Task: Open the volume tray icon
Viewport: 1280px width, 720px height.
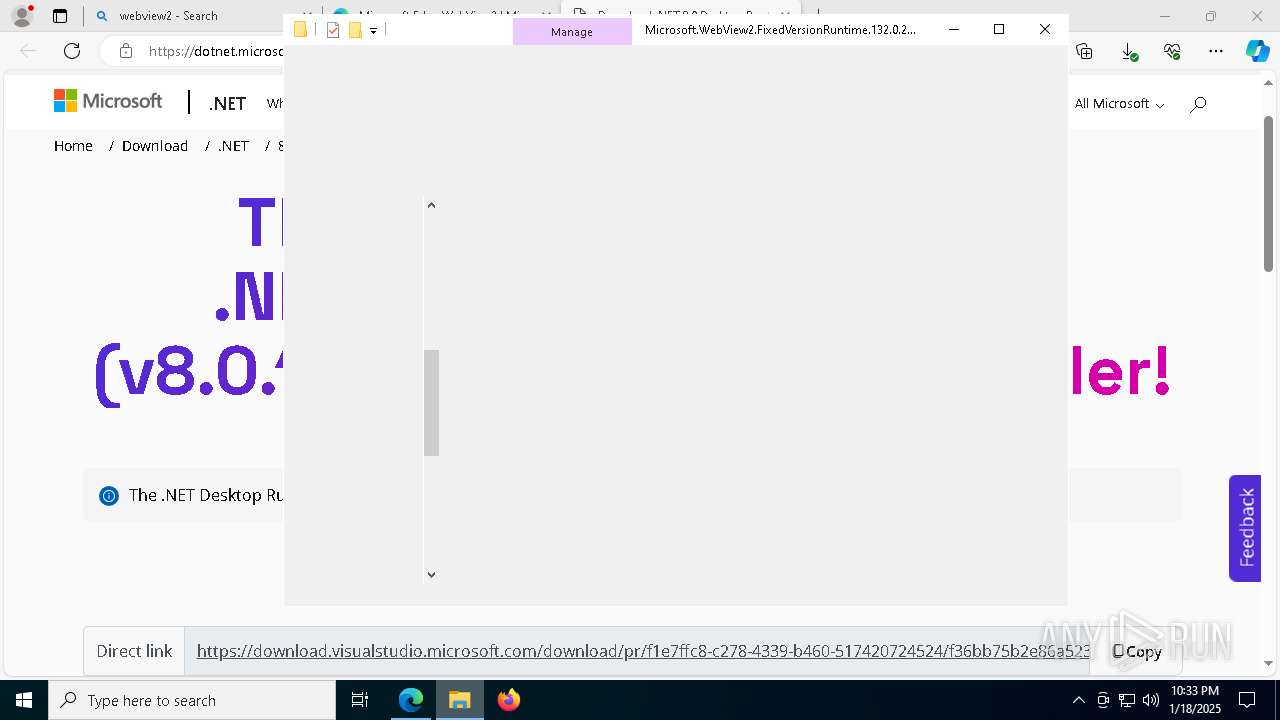Action: [1151, 700]
